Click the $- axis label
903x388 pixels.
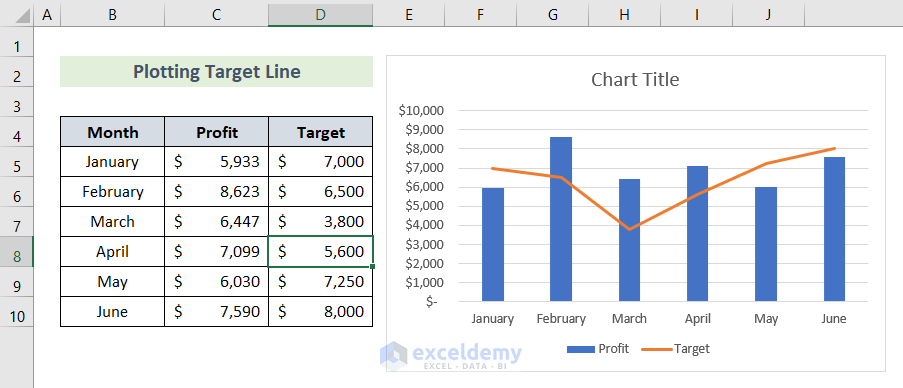[x=432, y=301]
